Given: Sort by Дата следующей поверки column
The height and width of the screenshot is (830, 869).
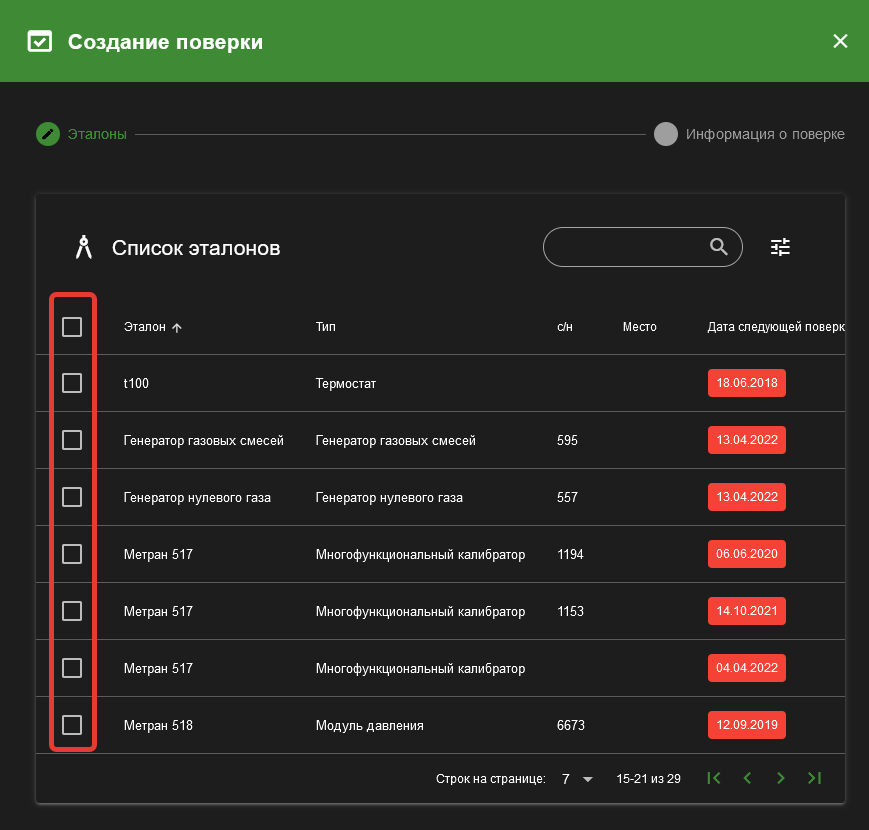Looking at the screenshot, I should tap(776, 327).
